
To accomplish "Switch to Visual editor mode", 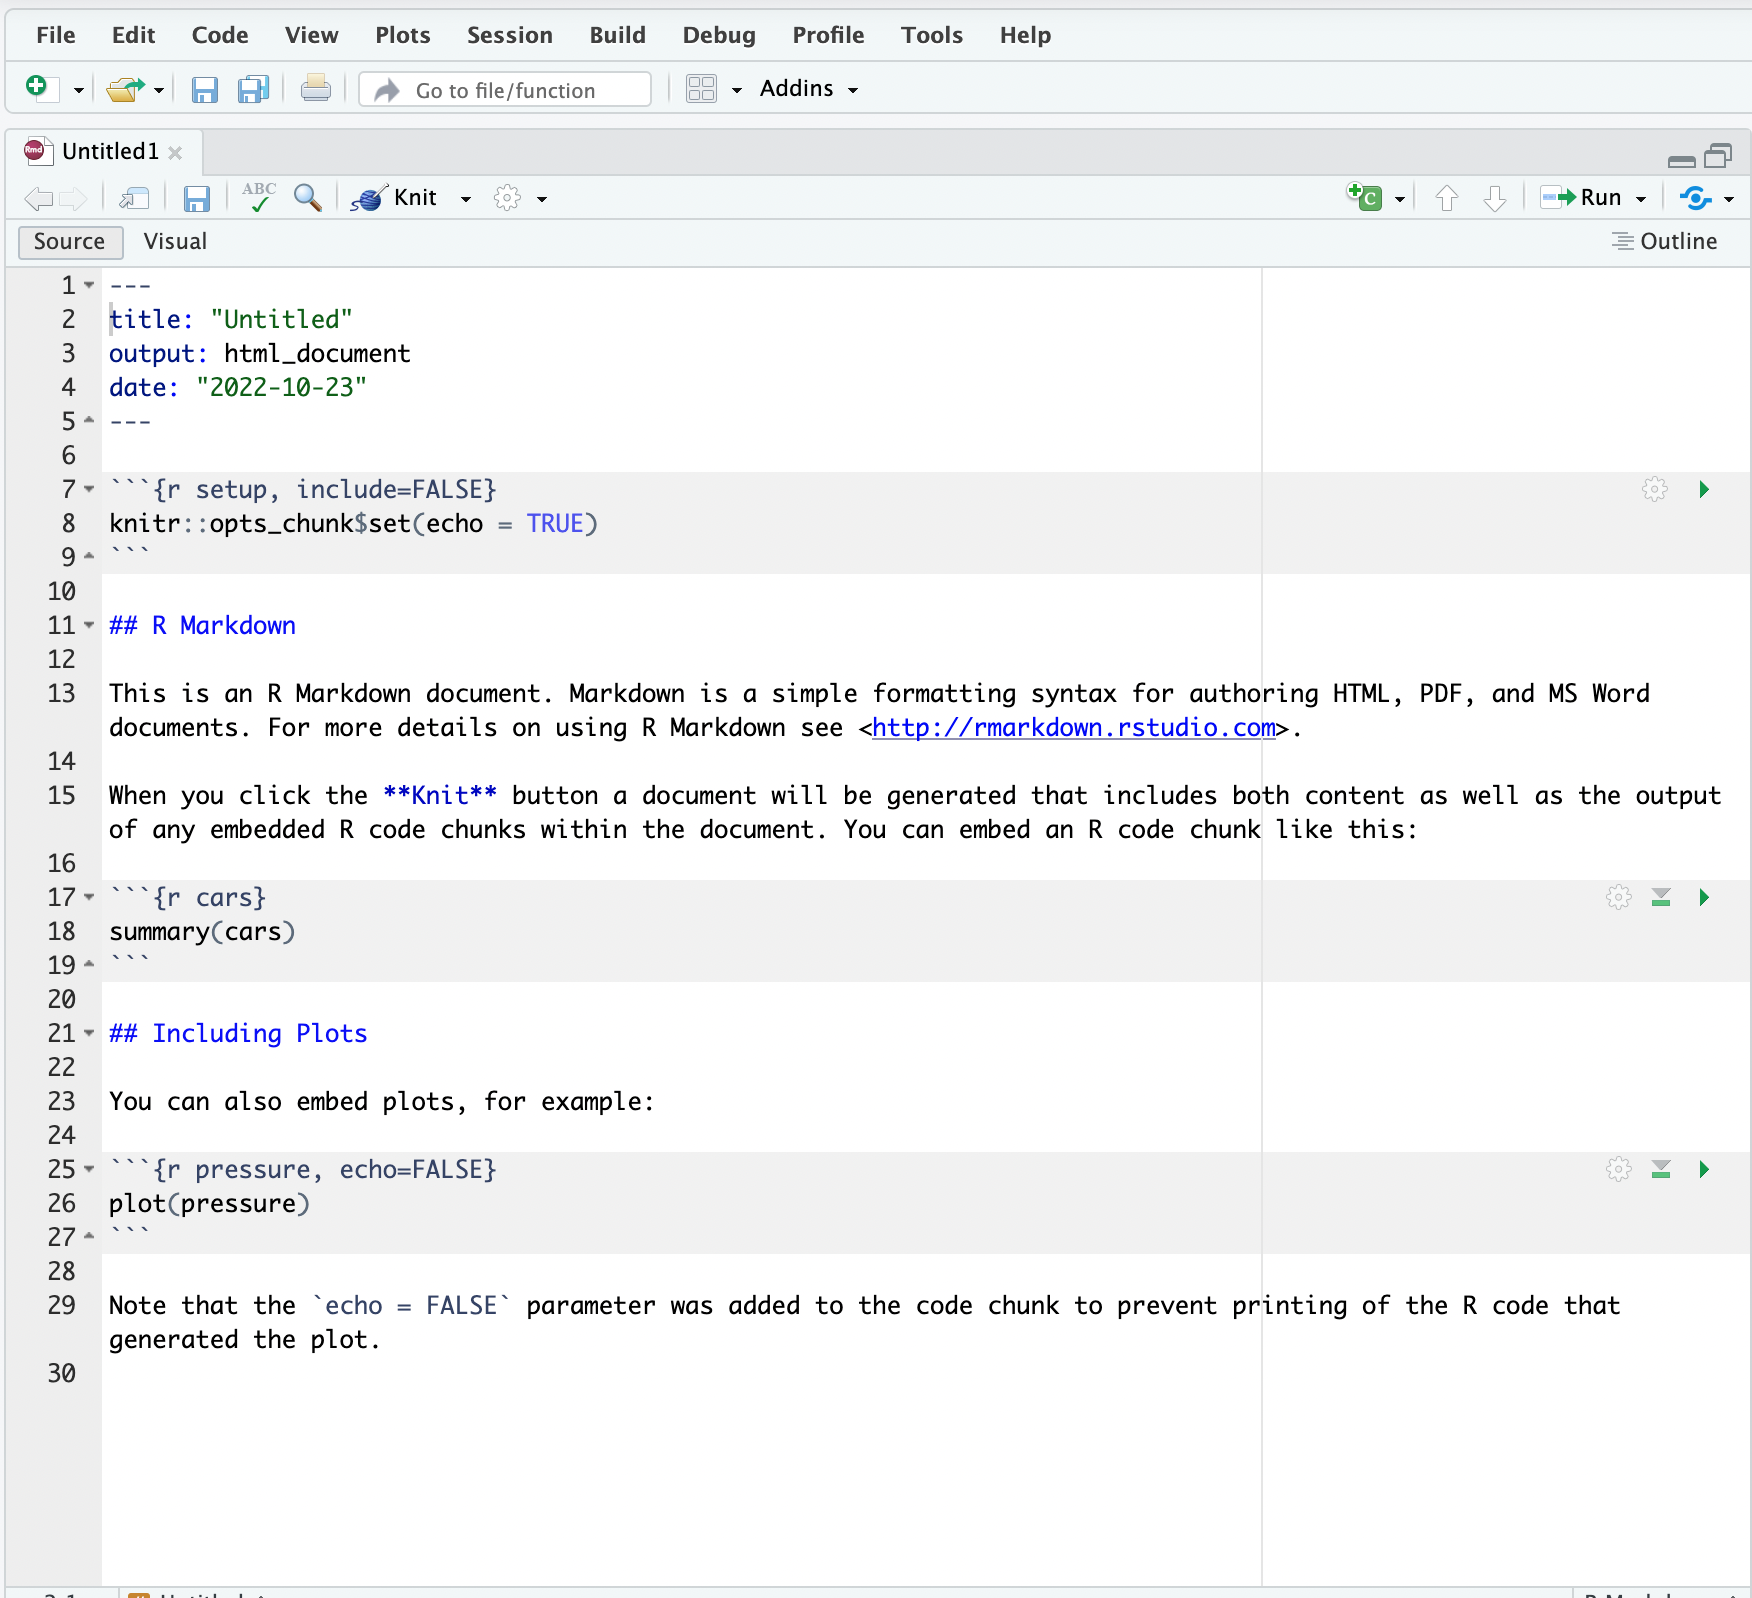I will (x=175, y=241).
